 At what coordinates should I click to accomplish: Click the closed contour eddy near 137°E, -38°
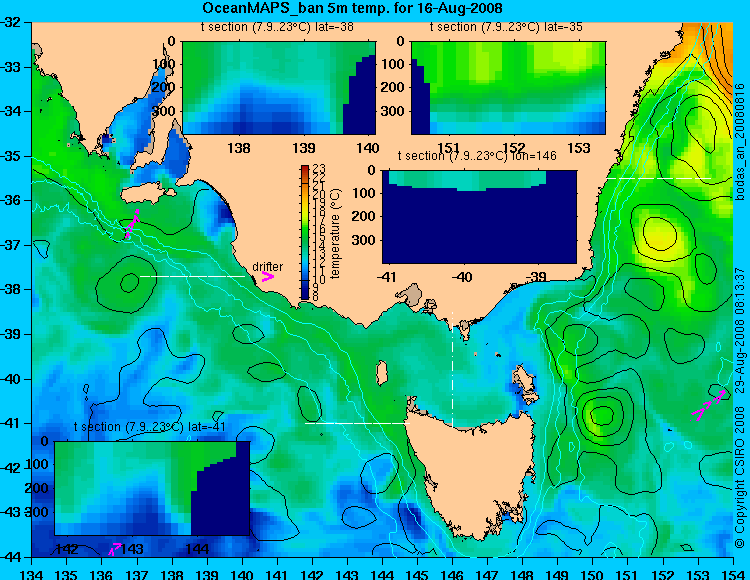point(128,283)
